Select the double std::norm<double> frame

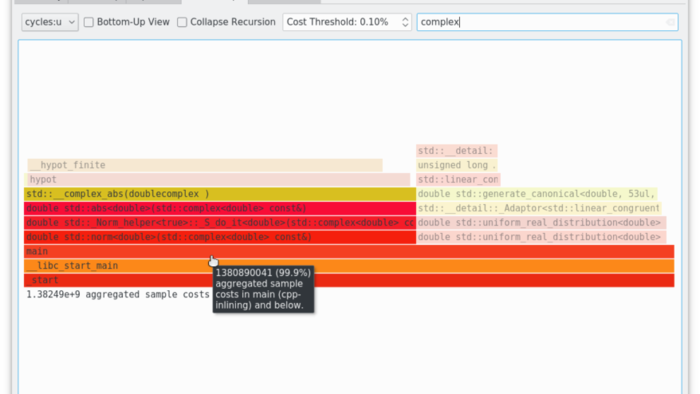(220, 236)
